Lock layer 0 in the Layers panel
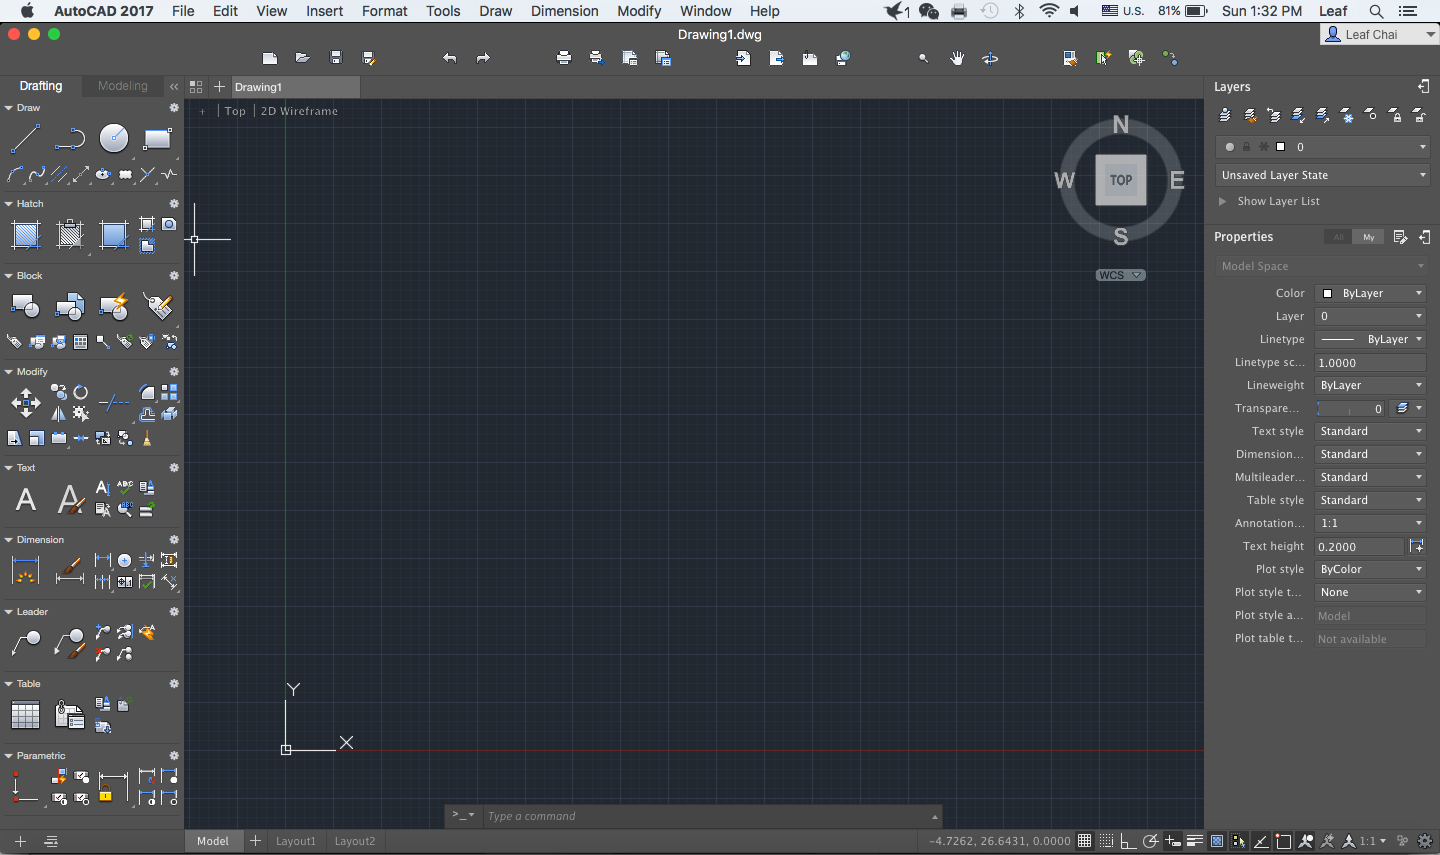1440x855 pixels. point(1247,146)
